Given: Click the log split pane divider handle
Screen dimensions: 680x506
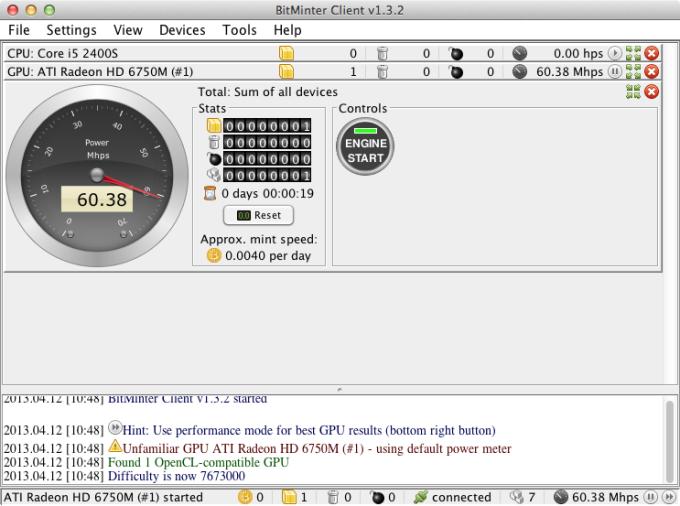Looking at the screenshot, I should [x=340, y=389].
